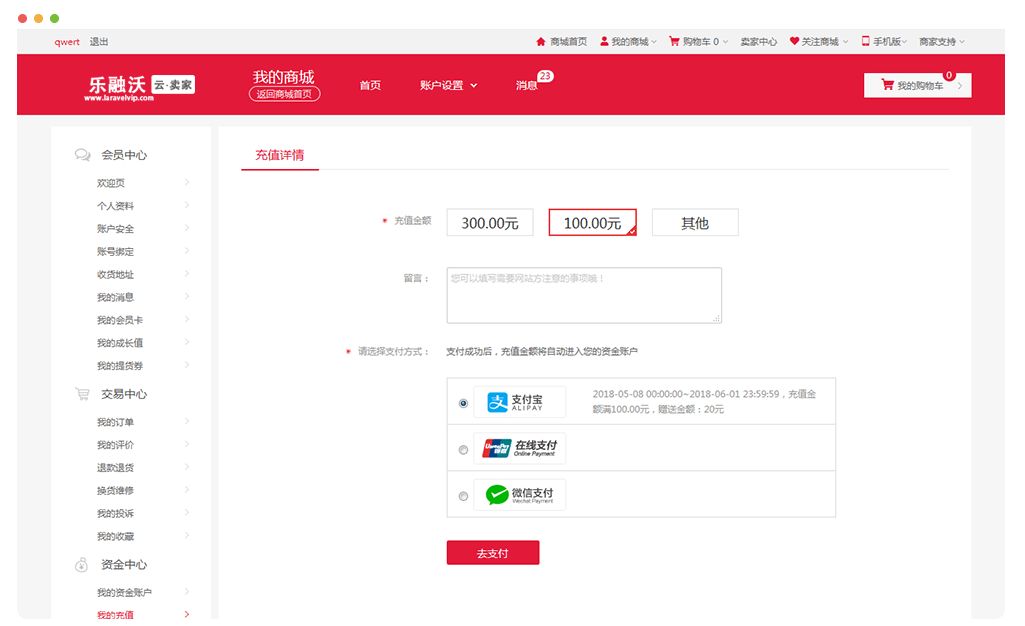Click the 退出 logout link
This screenshot has width=1025, height=626.
click(99, 42)
